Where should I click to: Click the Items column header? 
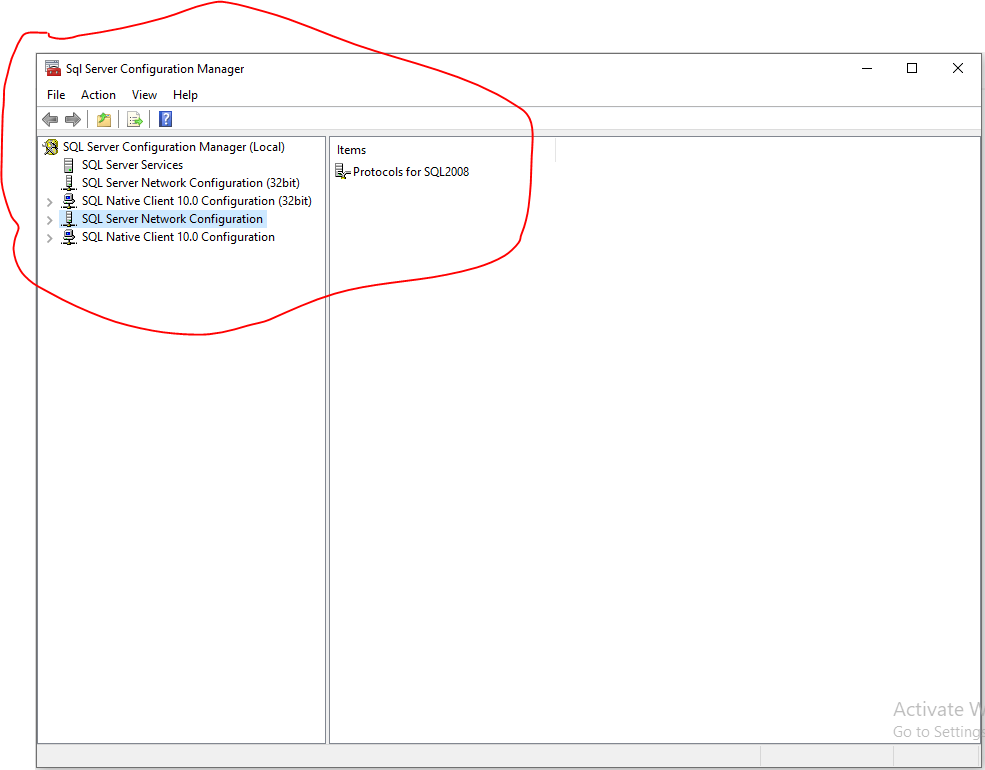point(443,150)
